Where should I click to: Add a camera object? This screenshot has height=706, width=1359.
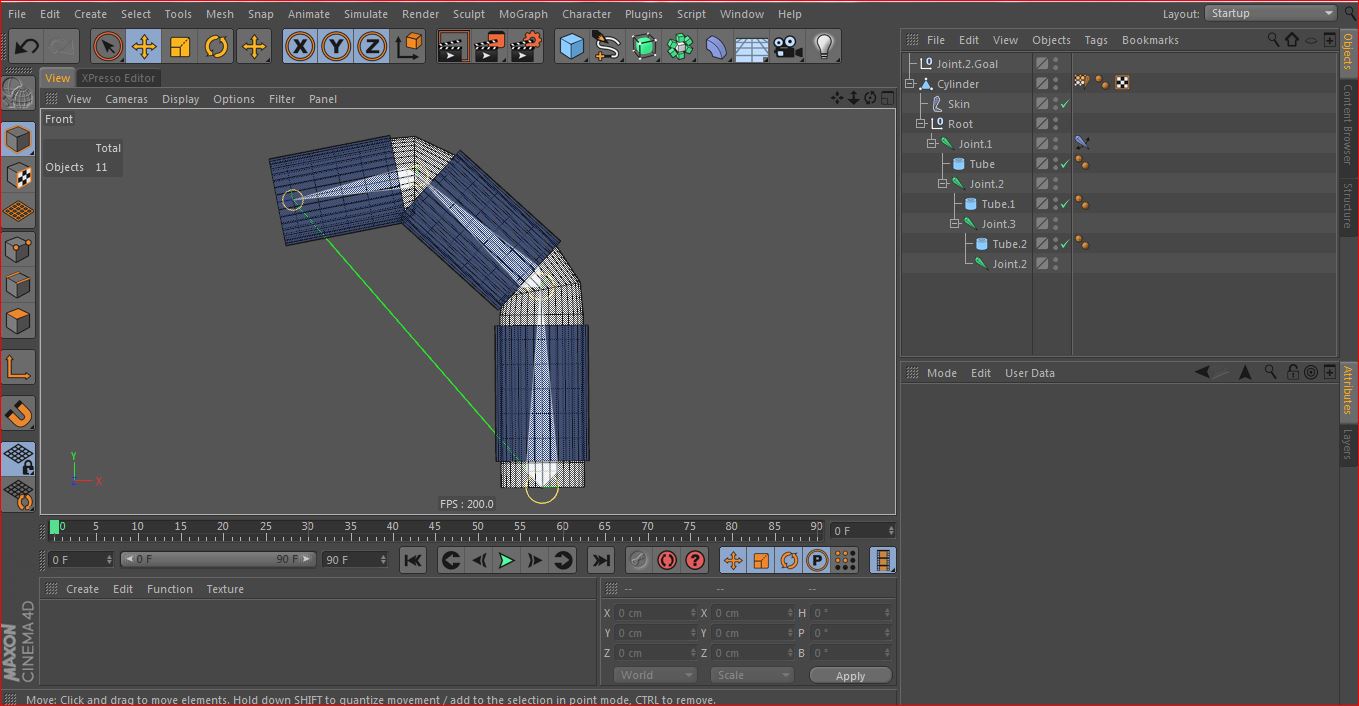pyautogui.click(x=788, y=46)
